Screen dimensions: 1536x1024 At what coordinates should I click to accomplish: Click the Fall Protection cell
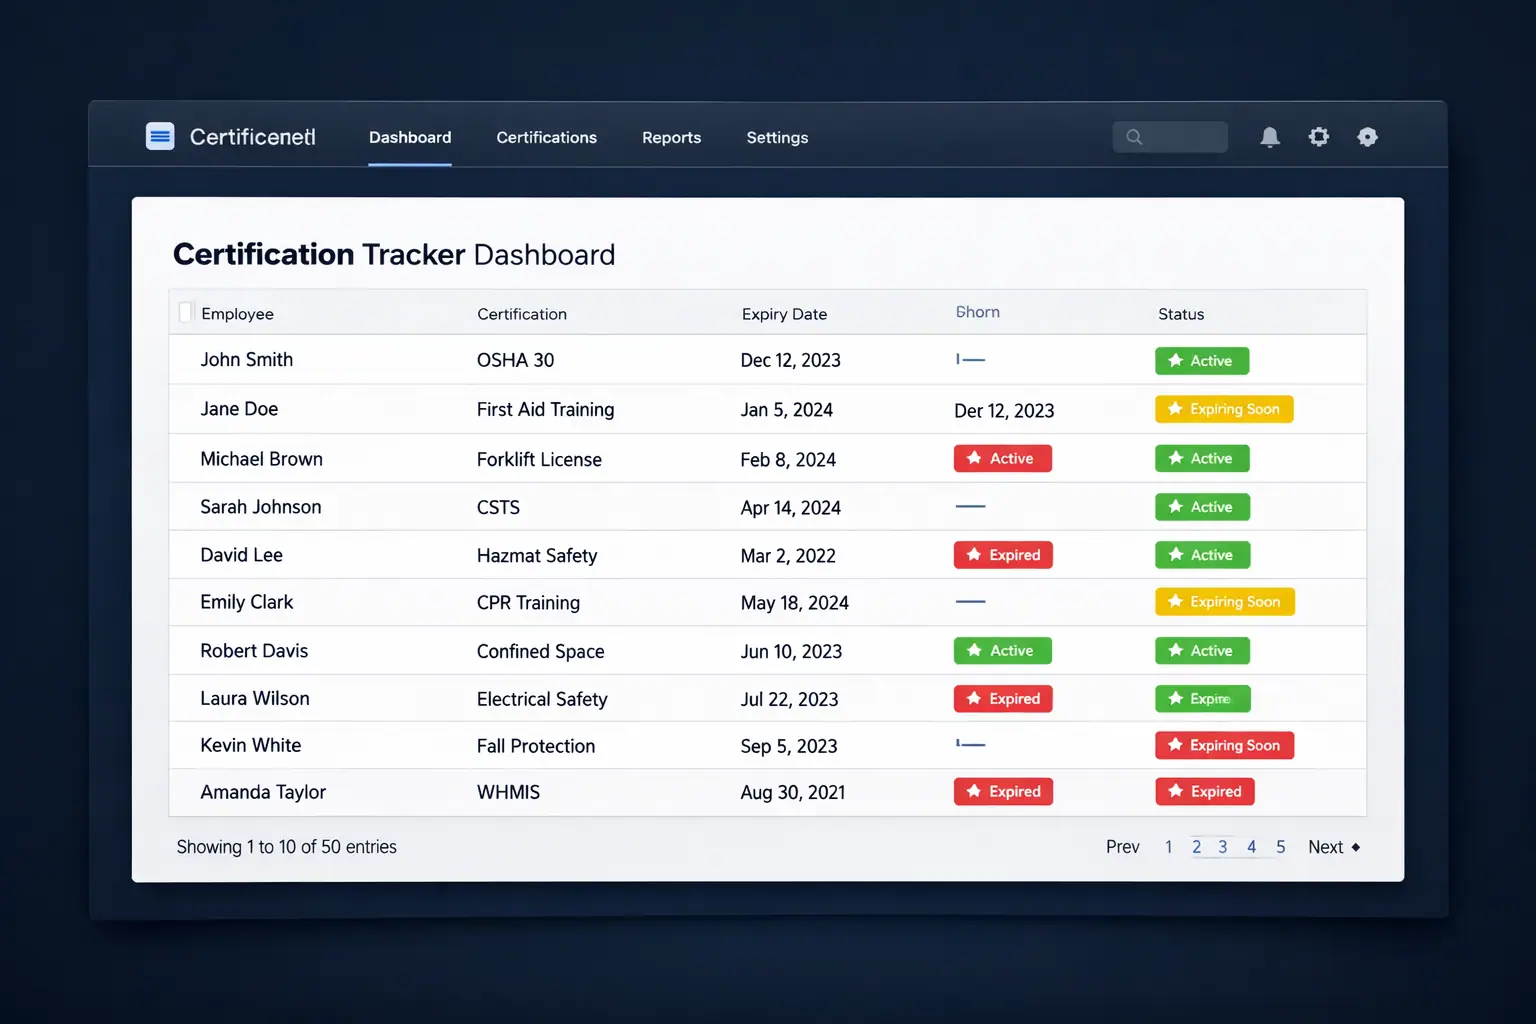pos(535,746)
